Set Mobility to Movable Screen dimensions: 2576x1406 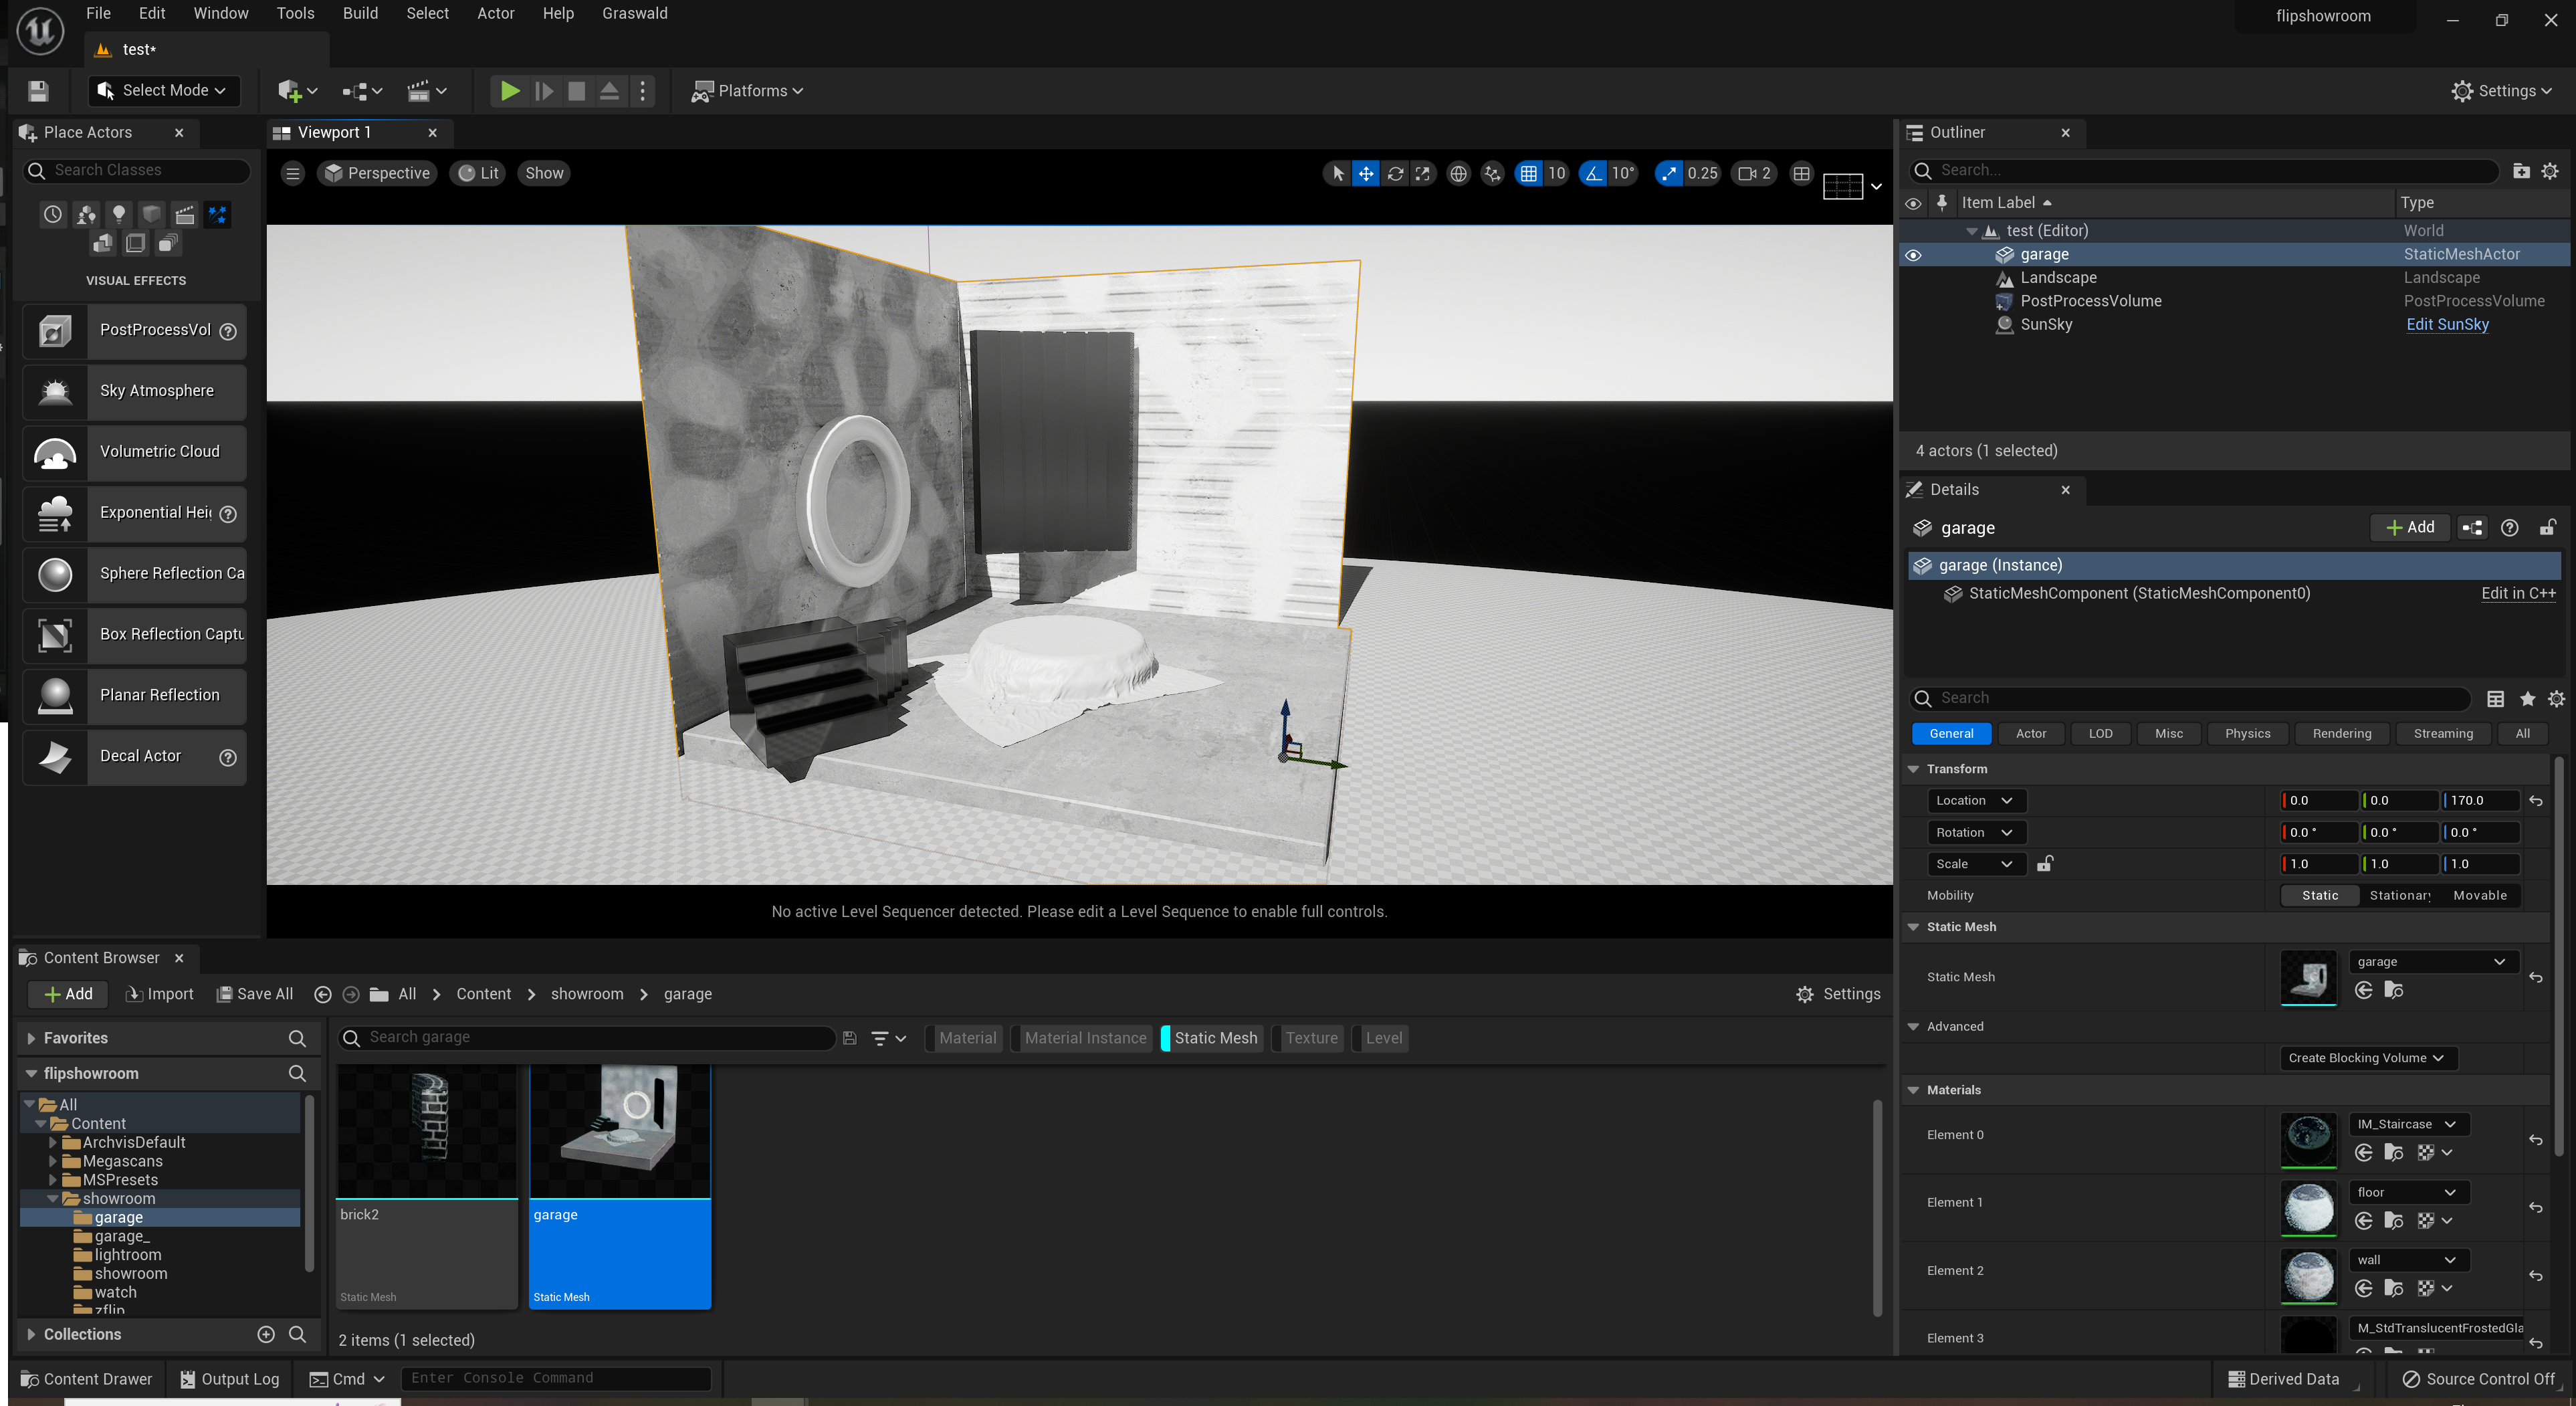click(x=2479, y=895)
